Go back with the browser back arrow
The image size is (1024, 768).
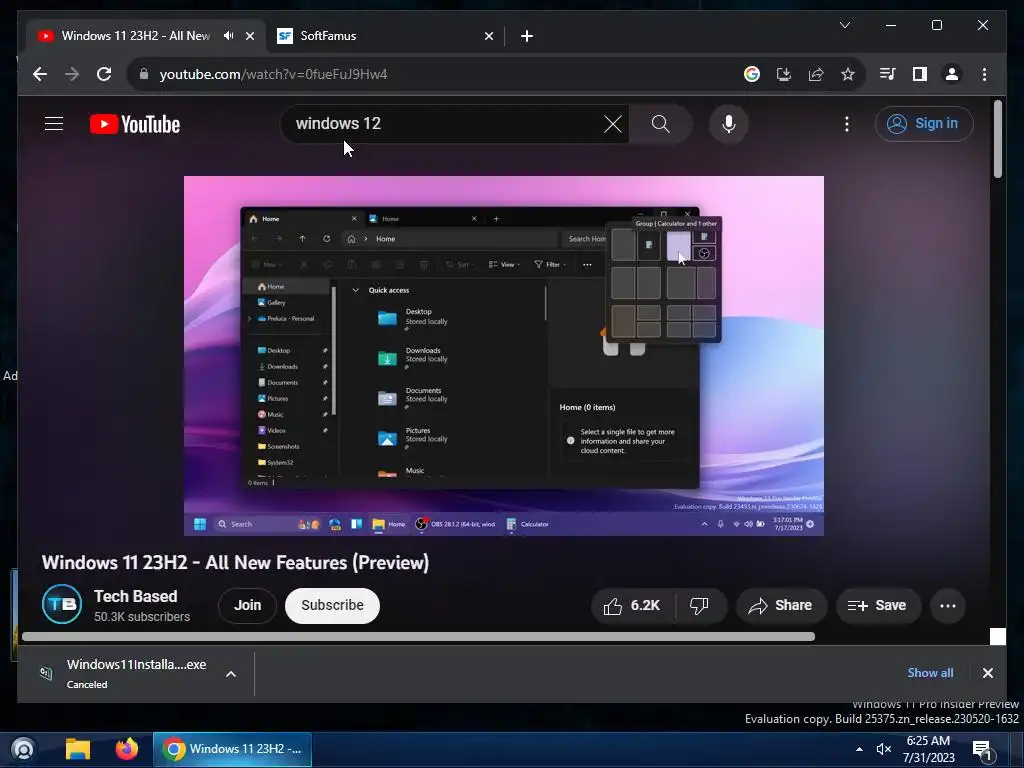[x=40, y=74]
